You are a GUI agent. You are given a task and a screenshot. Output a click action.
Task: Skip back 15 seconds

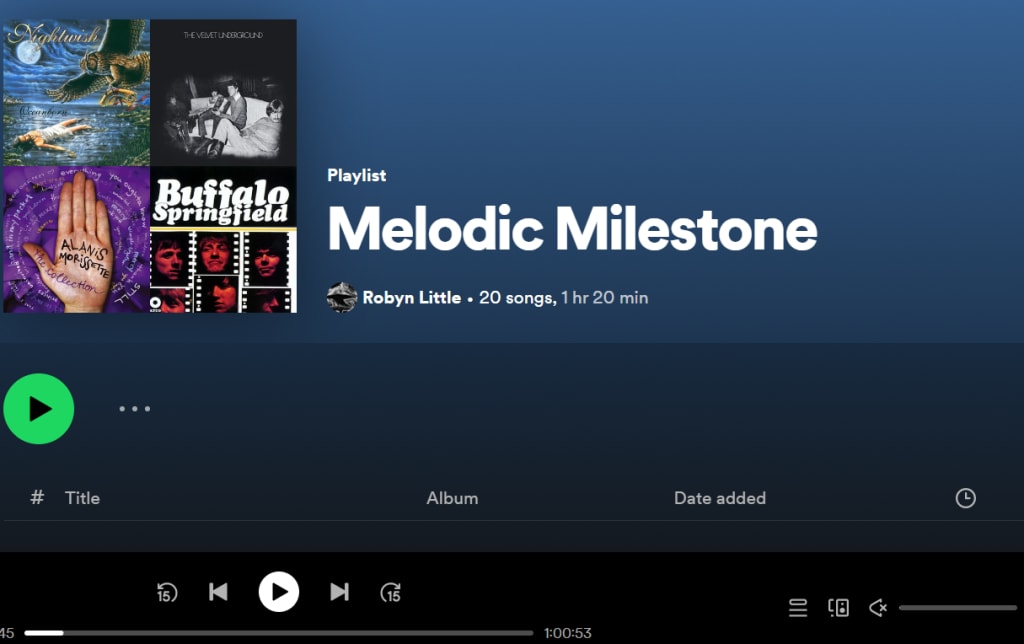[167, 592]
